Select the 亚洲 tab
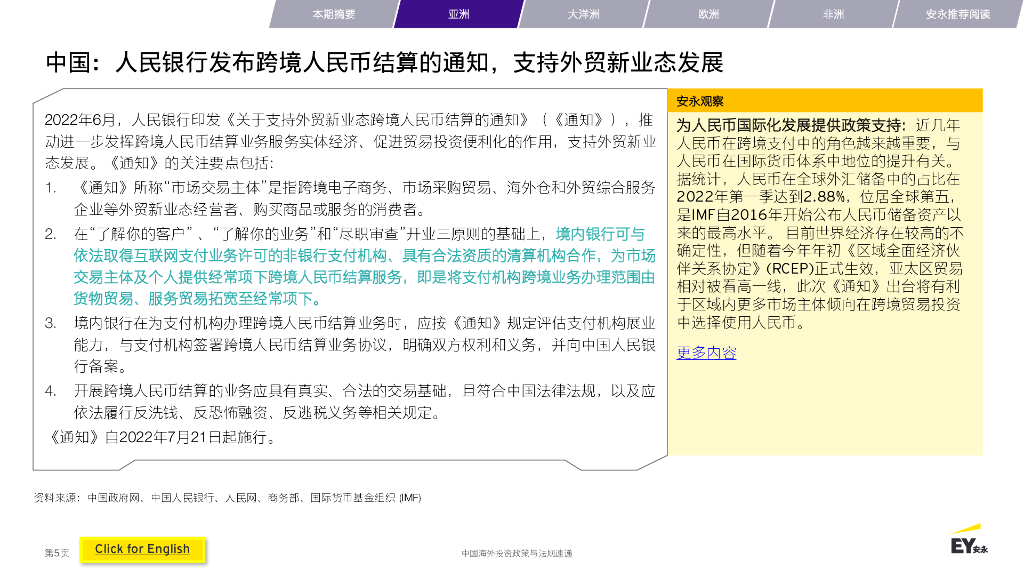This screenshot has width=1024, height=576. (458, 14)
